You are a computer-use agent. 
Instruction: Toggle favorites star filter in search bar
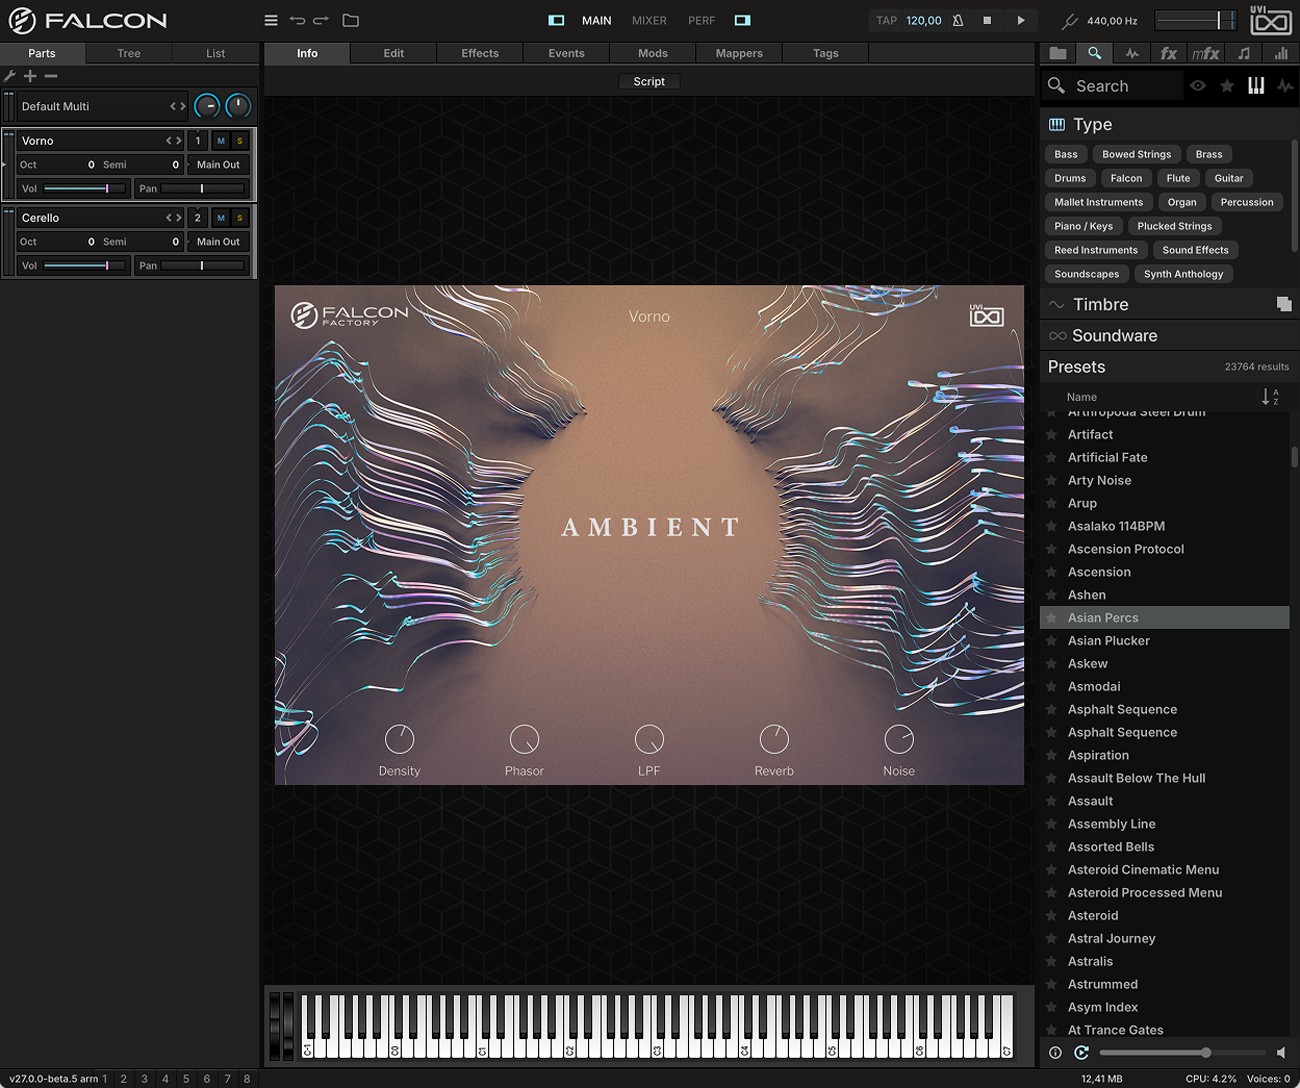pos(1227,86)
